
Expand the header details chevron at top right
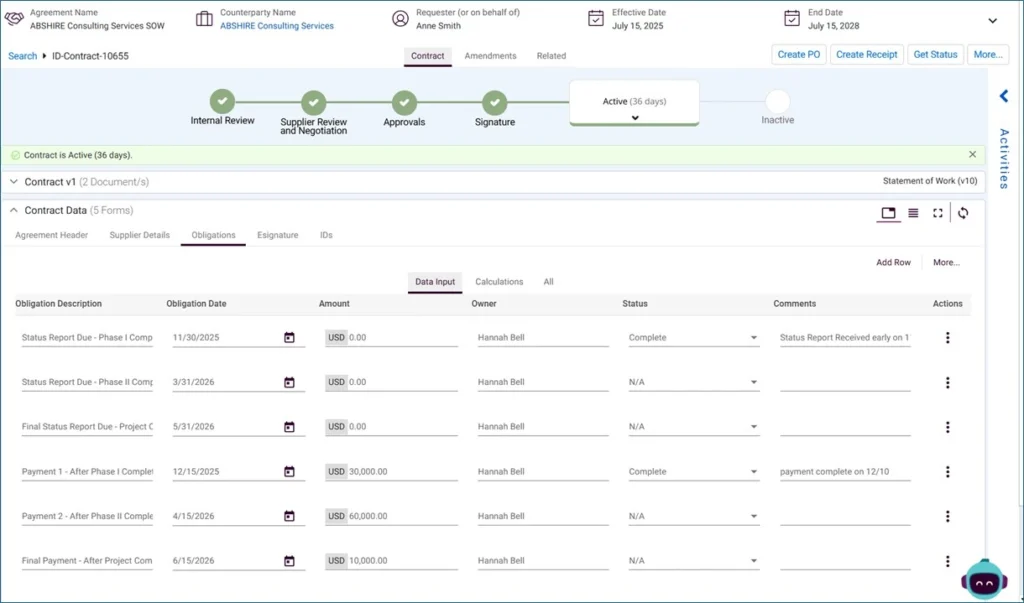[993, 19]
